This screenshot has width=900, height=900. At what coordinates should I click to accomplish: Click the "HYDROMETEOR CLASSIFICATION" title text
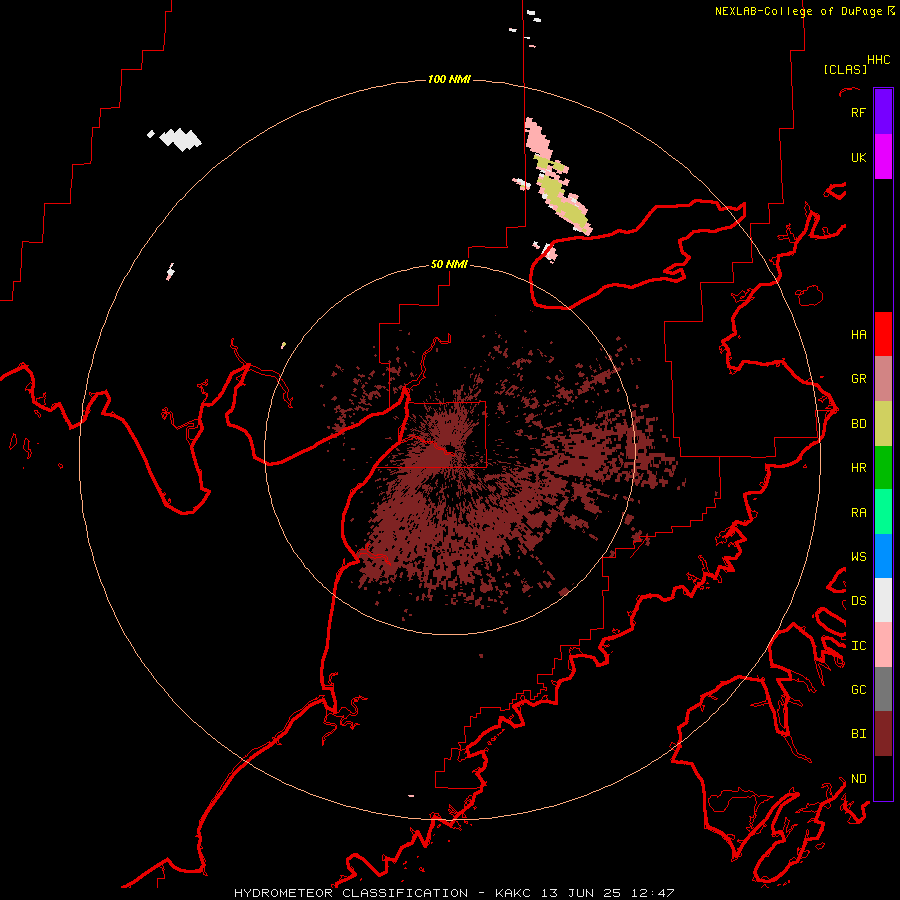pyautogui.click(x=351, y=893)
